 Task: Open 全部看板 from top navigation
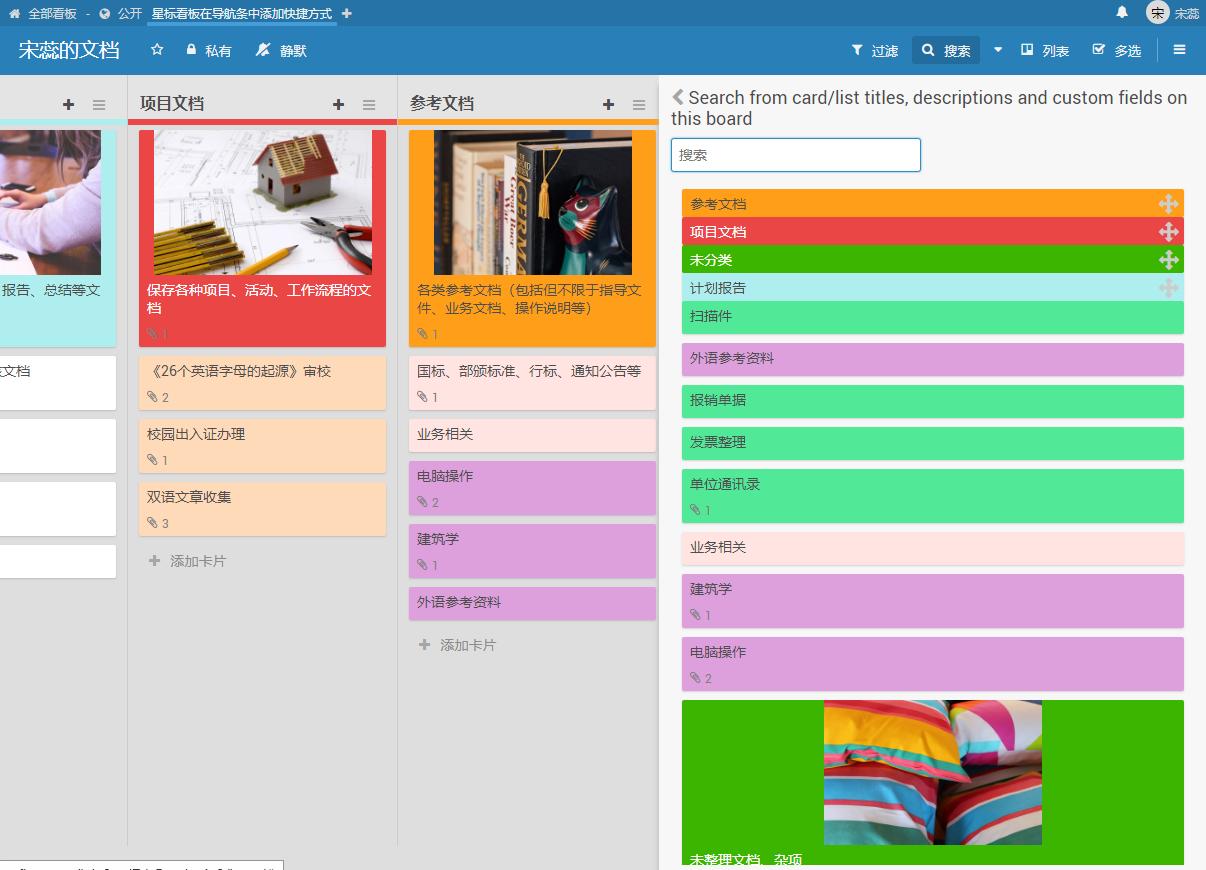(51, 13)
